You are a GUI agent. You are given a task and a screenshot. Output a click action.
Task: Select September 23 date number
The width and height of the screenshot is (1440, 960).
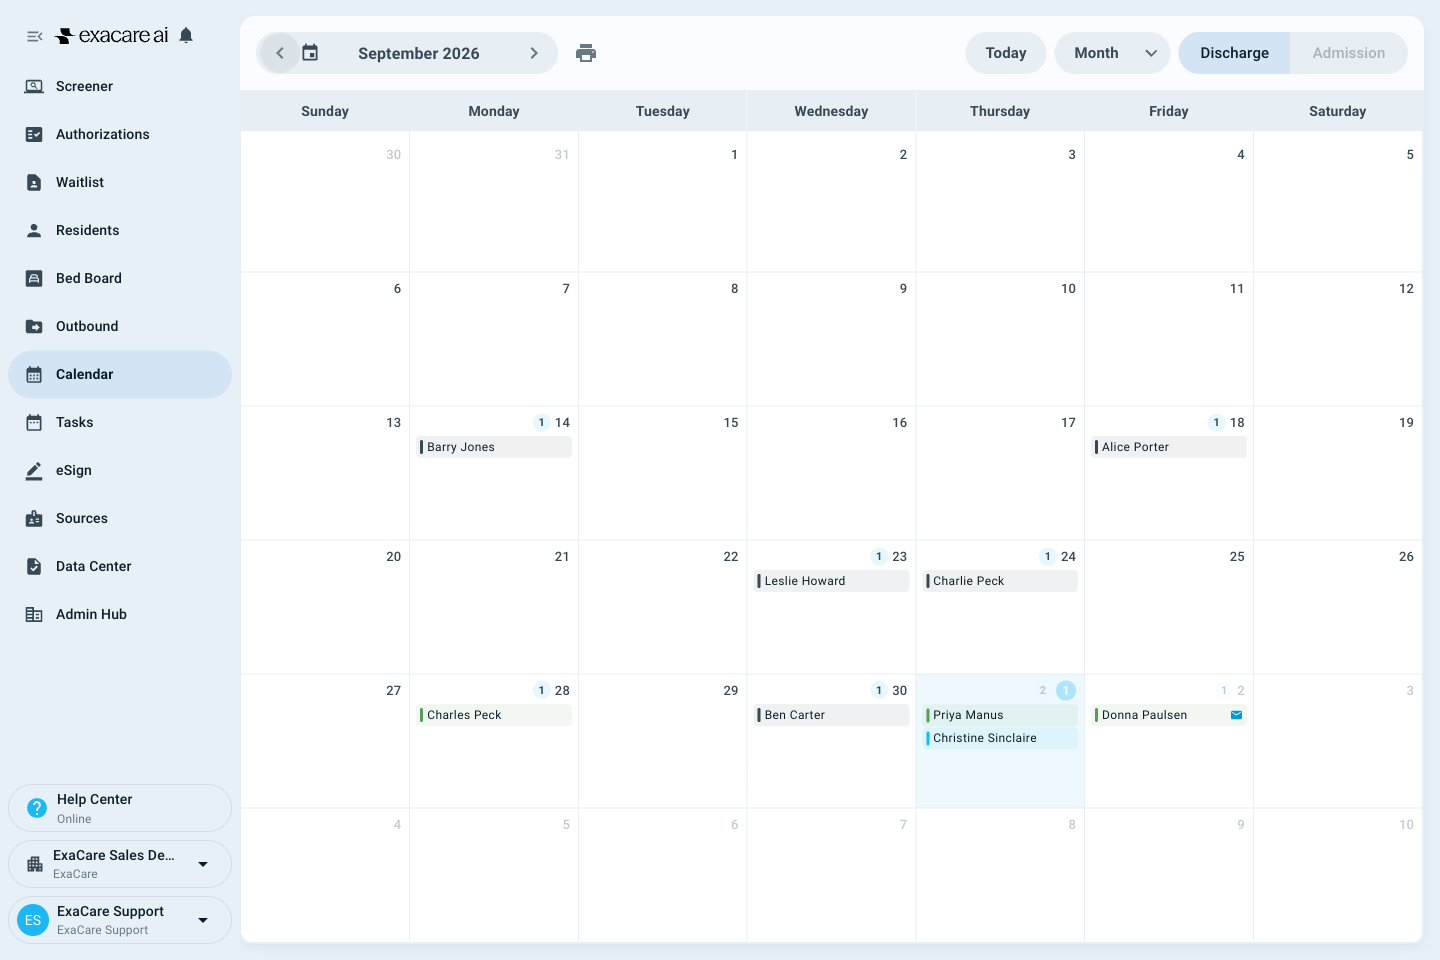tap(900, 557)
